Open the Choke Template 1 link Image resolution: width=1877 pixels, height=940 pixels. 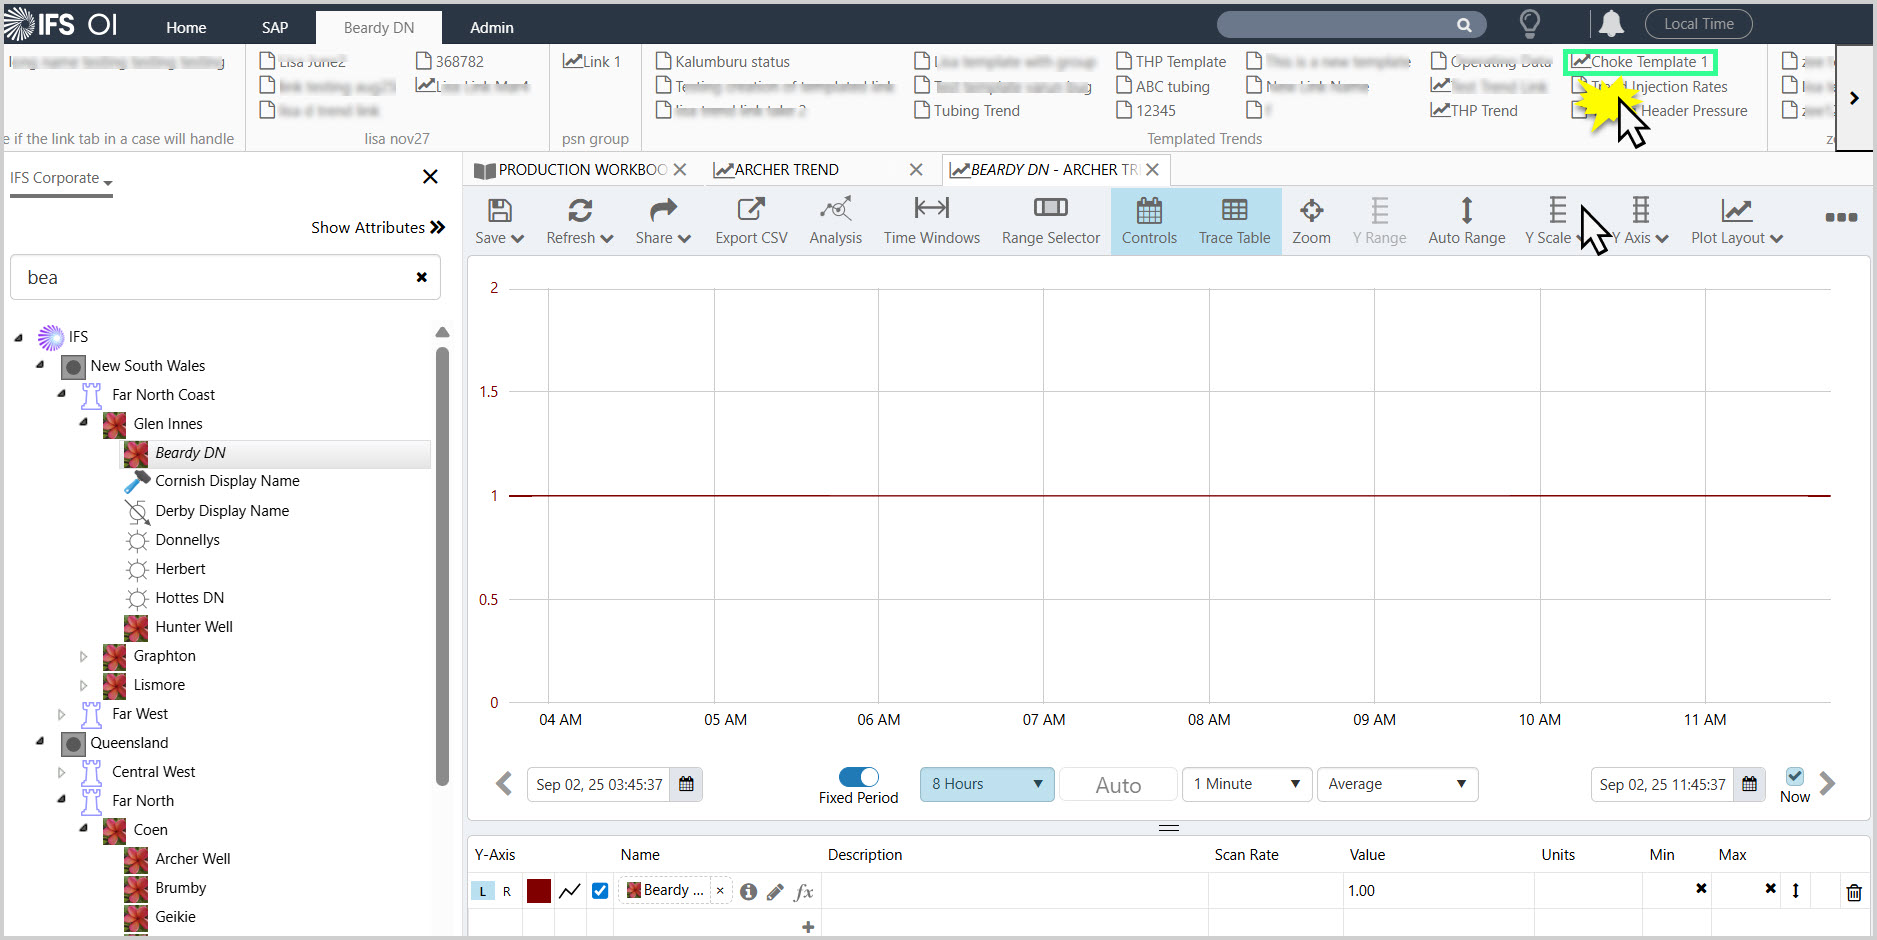tap(1641, 62)
